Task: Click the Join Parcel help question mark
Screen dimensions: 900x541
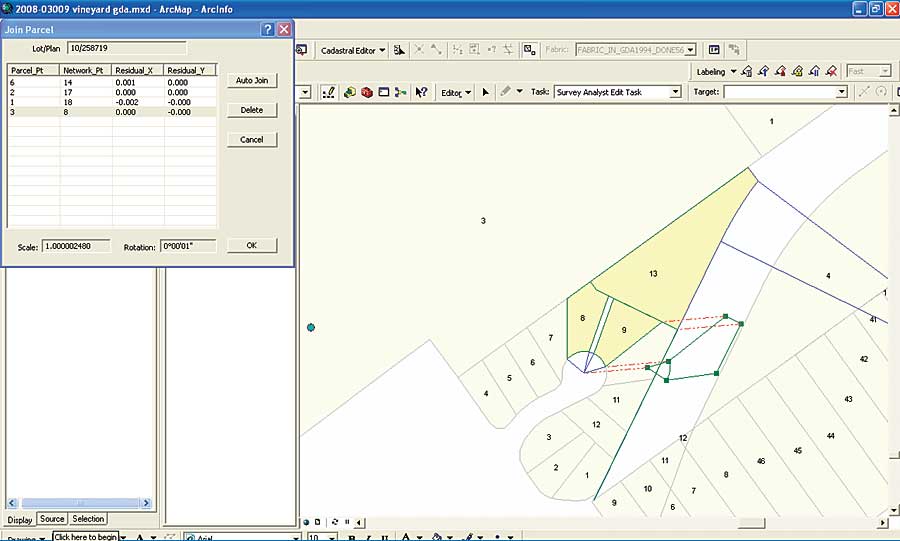Action: coord(267,30)
